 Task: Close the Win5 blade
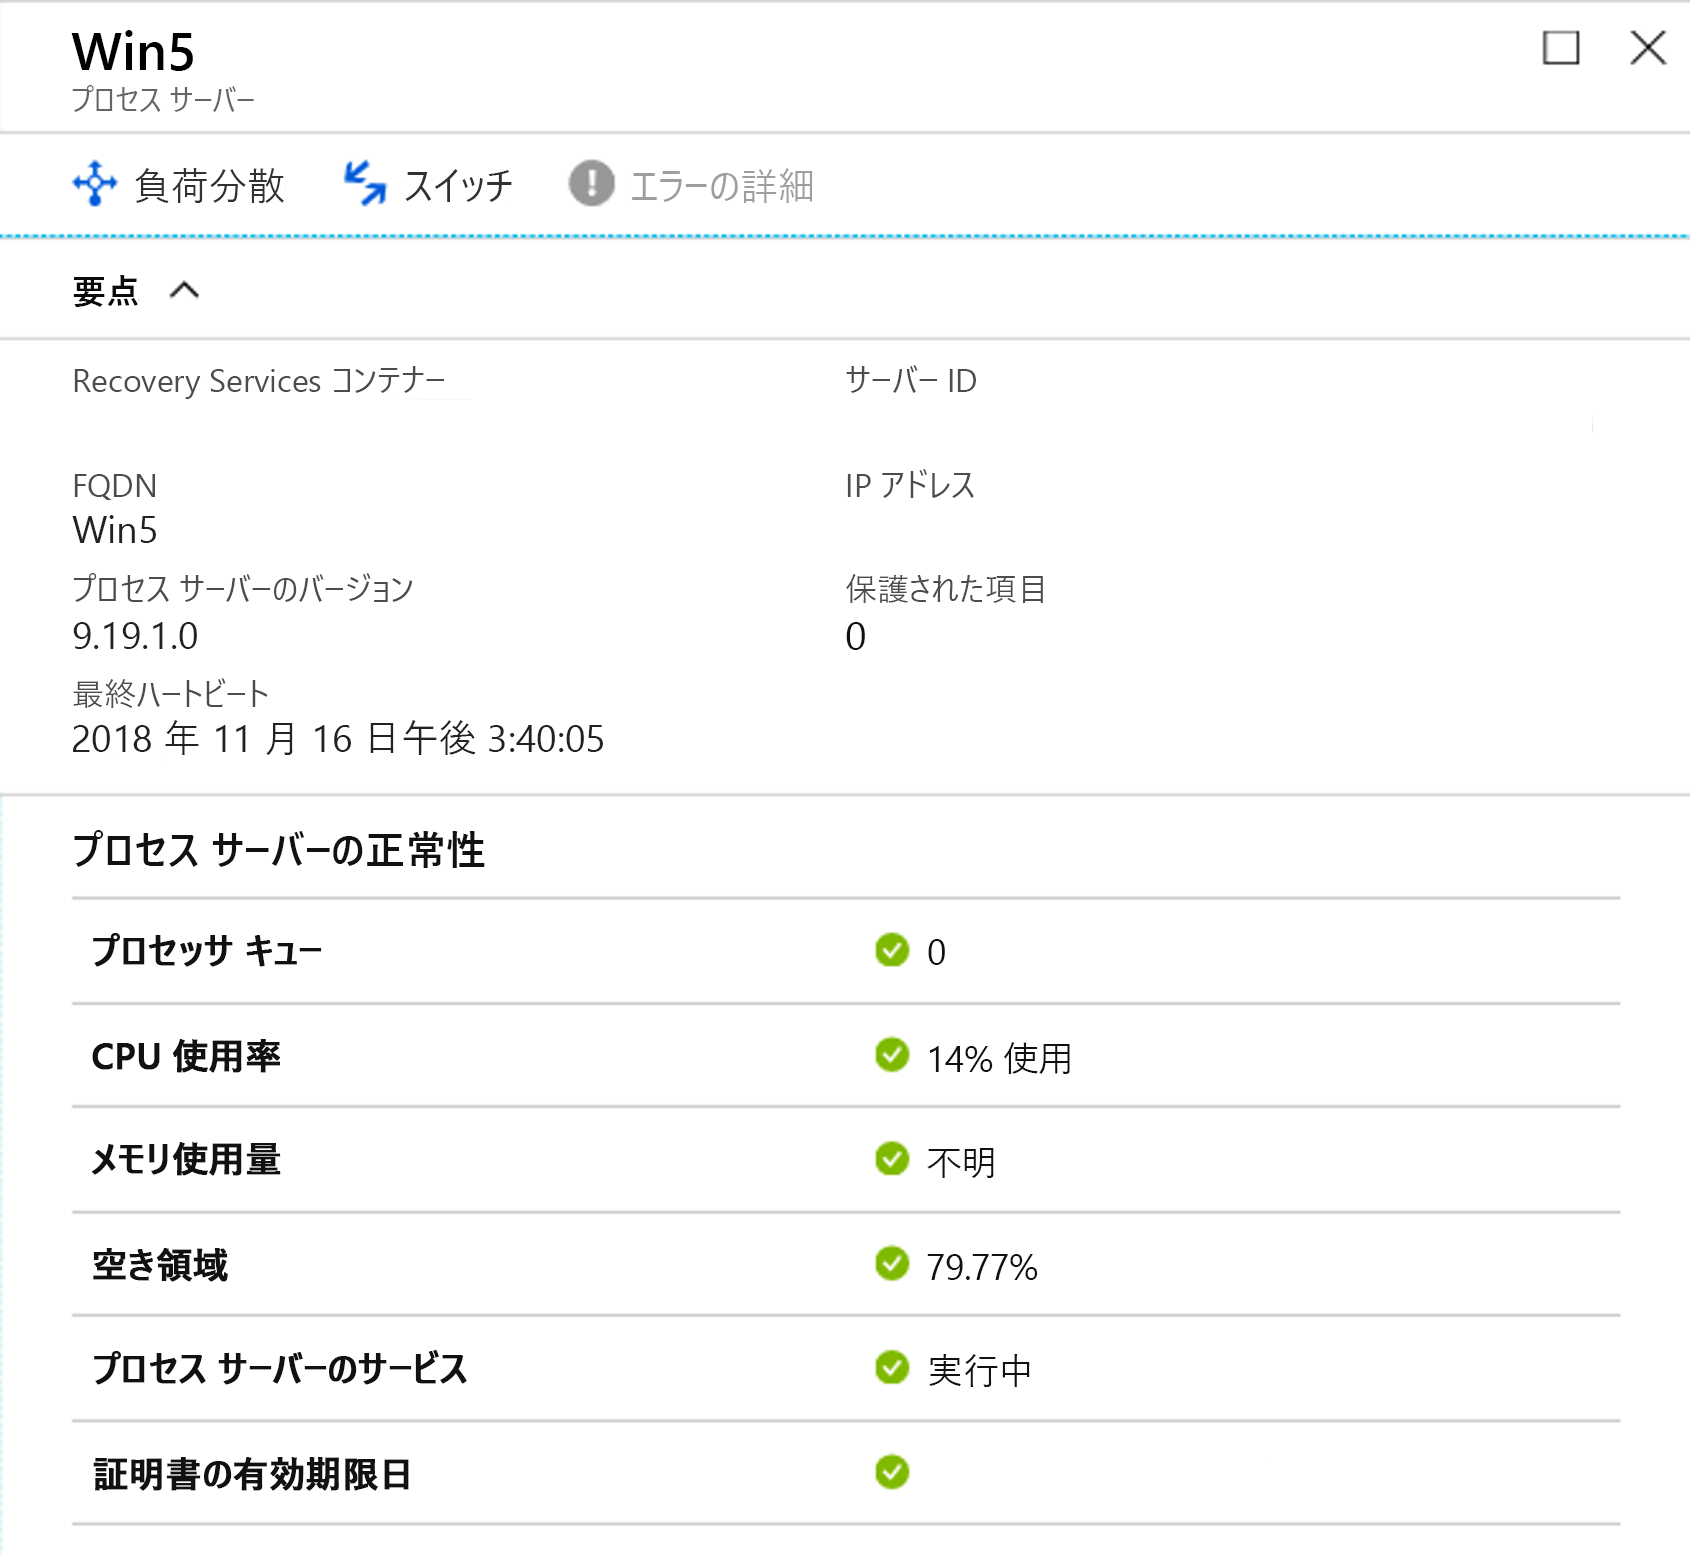(x=1648, y=47)
